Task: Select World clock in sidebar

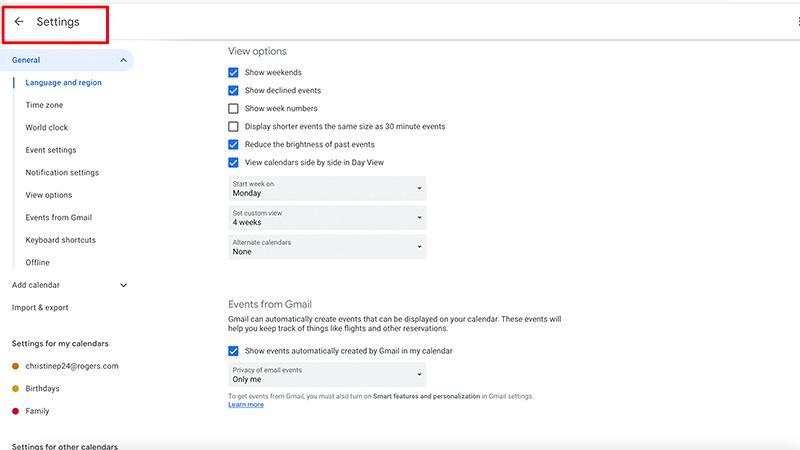Action: (x=47, y=128)
